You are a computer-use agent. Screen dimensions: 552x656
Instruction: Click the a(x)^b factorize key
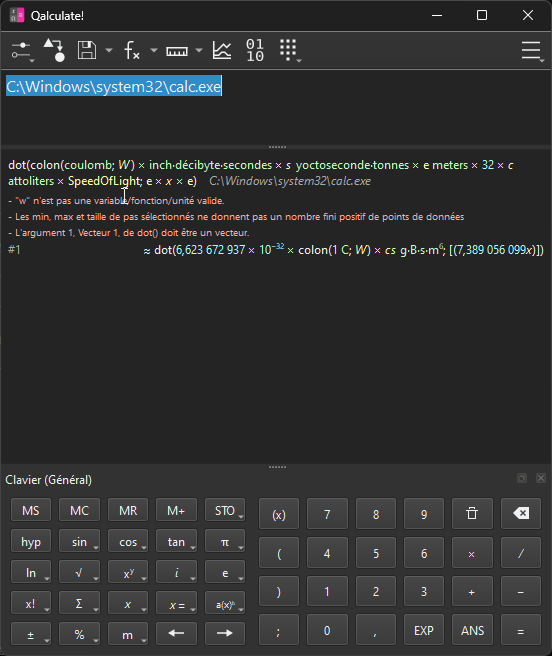(225, 603)
